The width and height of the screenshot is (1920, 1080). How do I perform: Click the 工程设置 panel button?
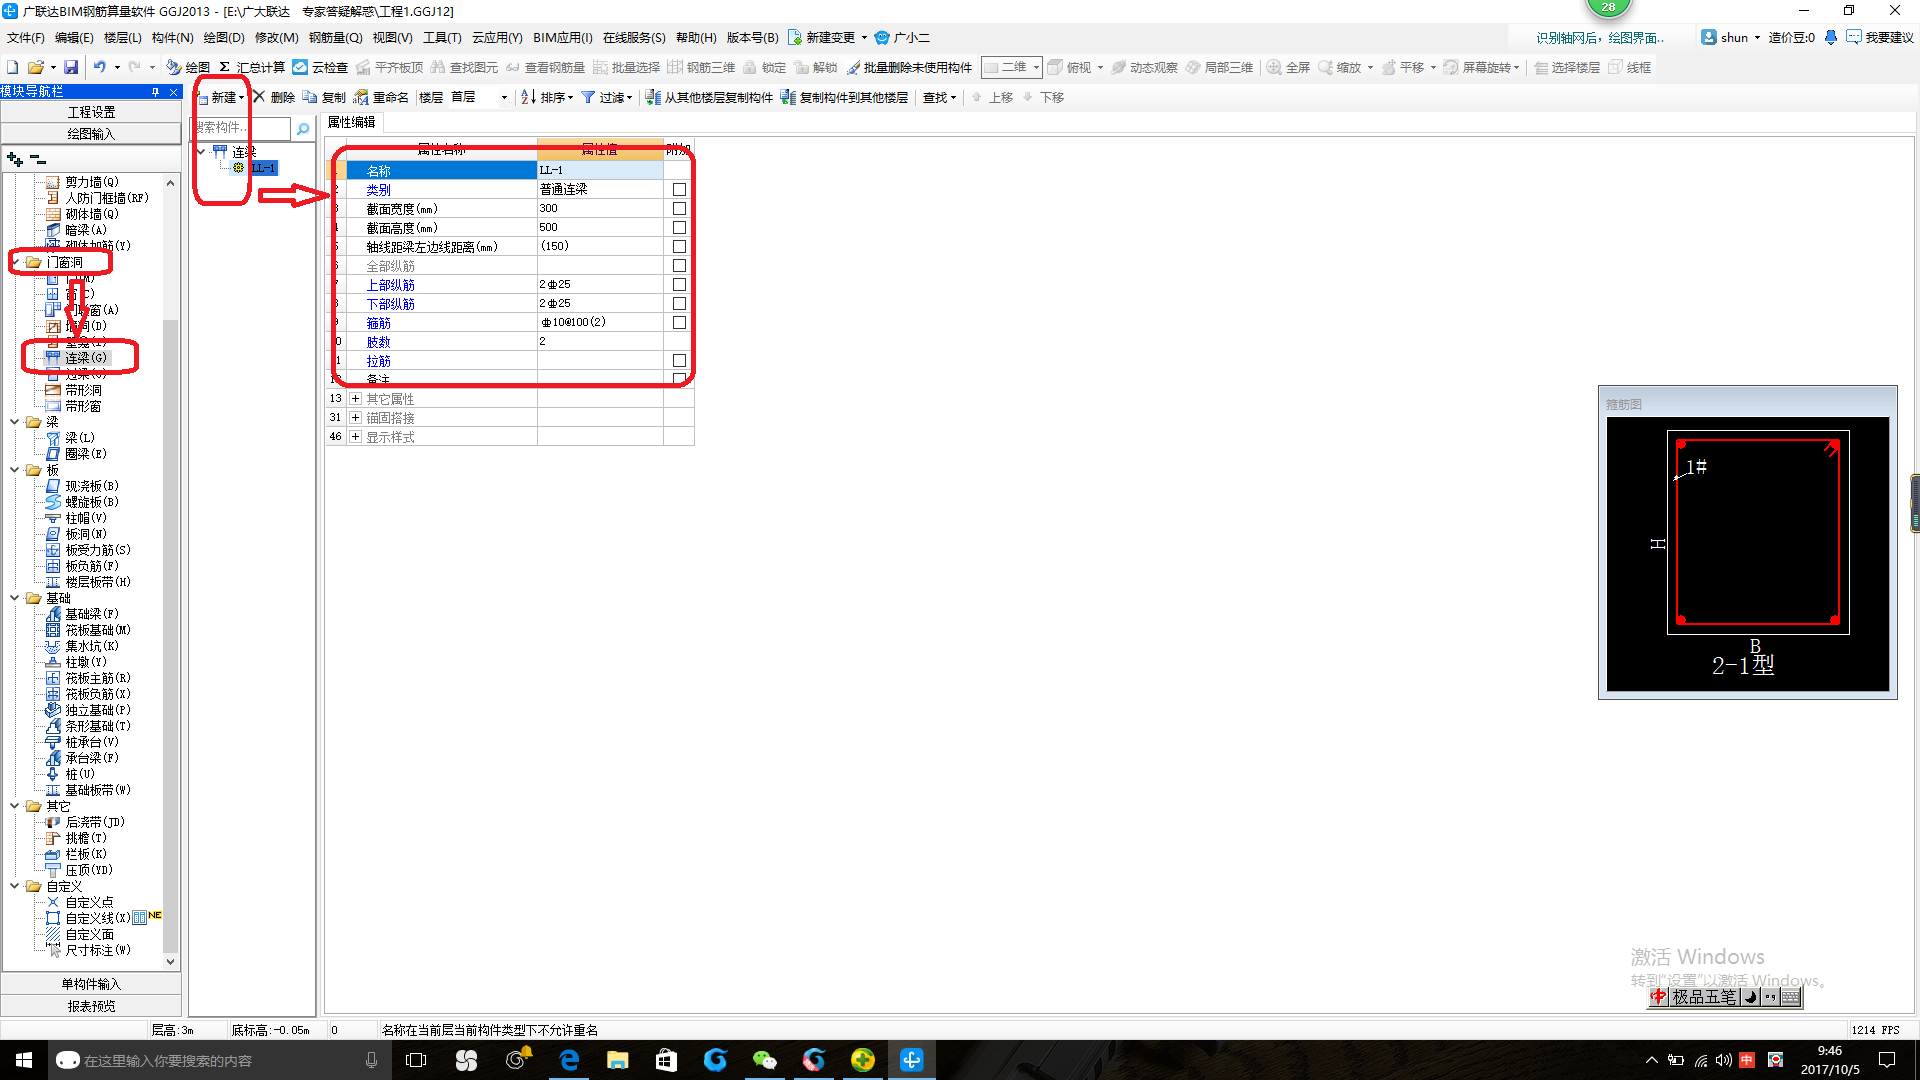pyautogui.click(x=91, y=112)
